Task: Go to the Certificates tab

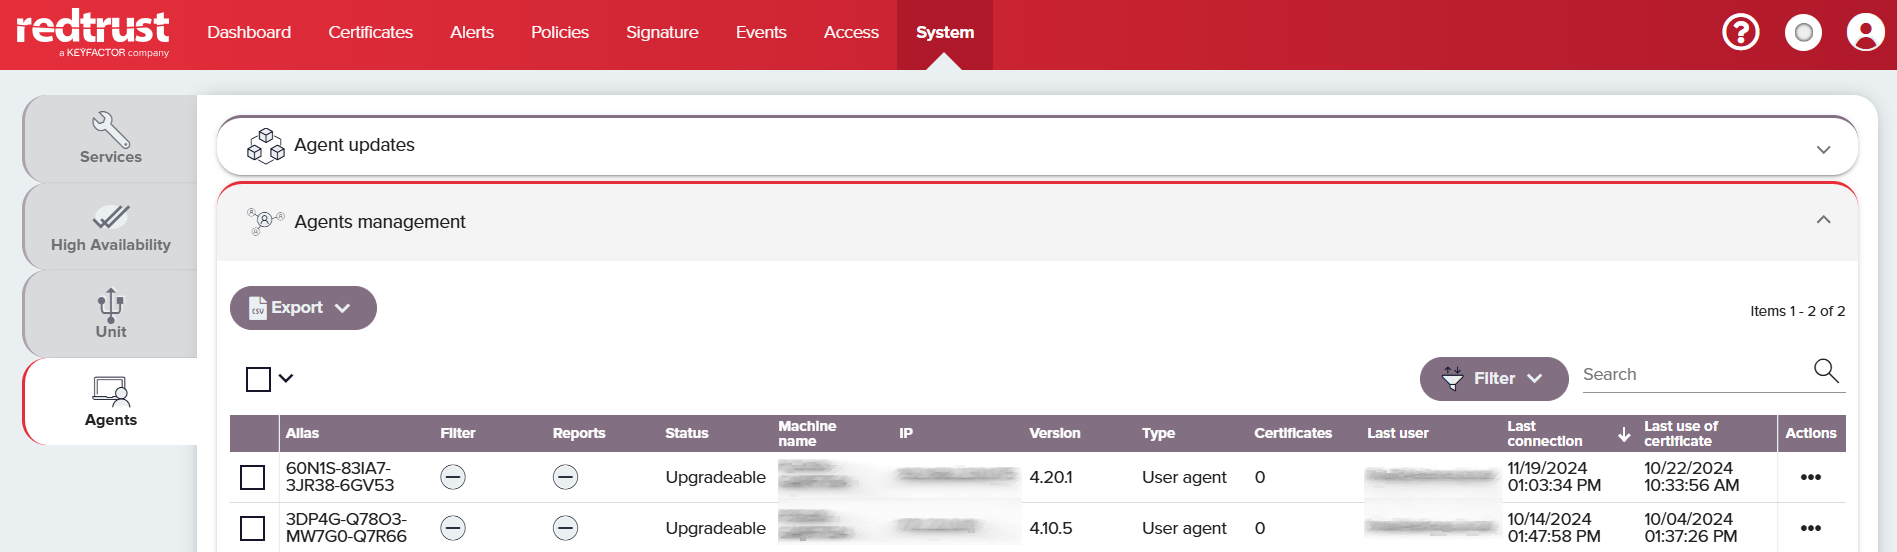Action: [x=370, y=32]
